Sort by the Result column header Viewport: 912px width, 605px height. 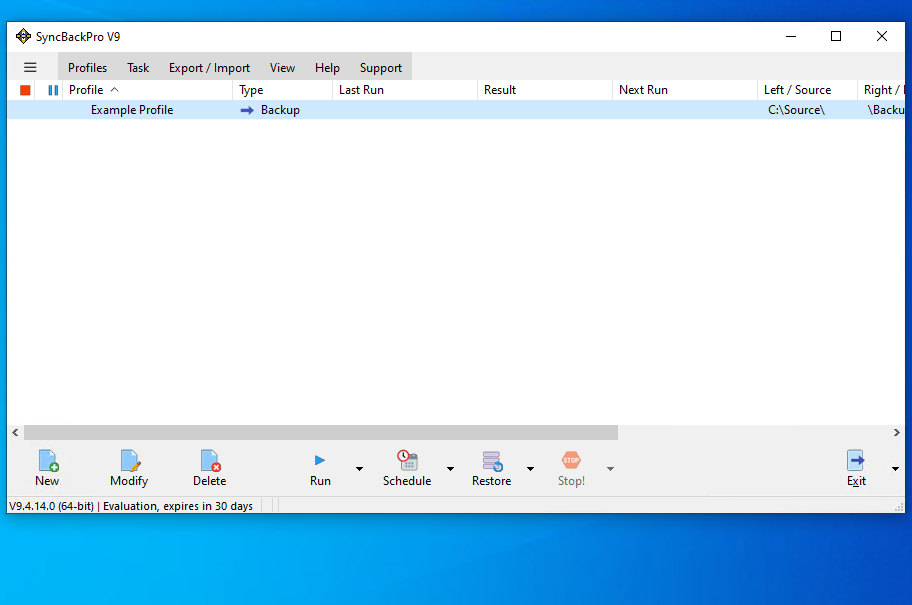tap(545, 90)
